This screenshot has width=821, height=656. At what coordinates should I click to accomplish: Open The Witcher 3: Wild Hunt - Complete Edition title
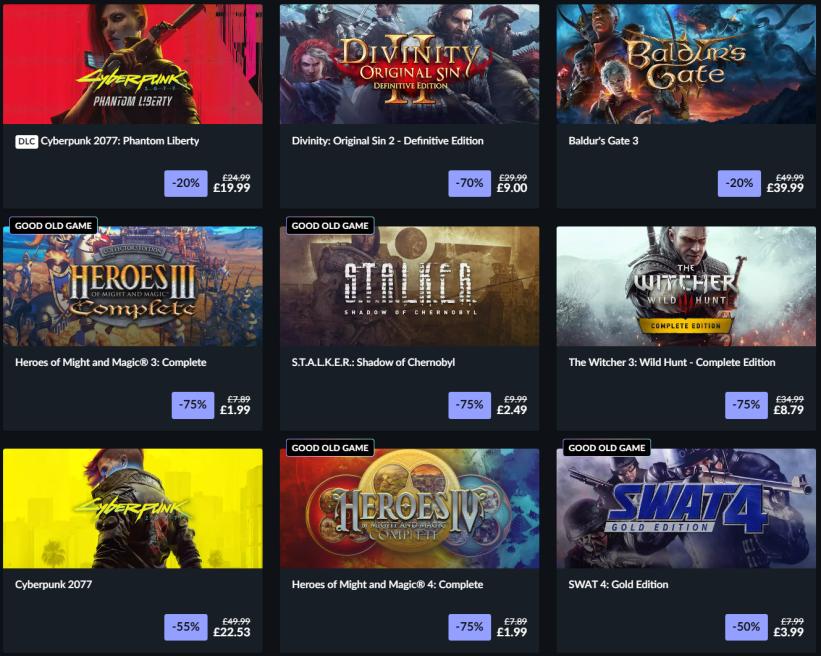tap(672, 362)
